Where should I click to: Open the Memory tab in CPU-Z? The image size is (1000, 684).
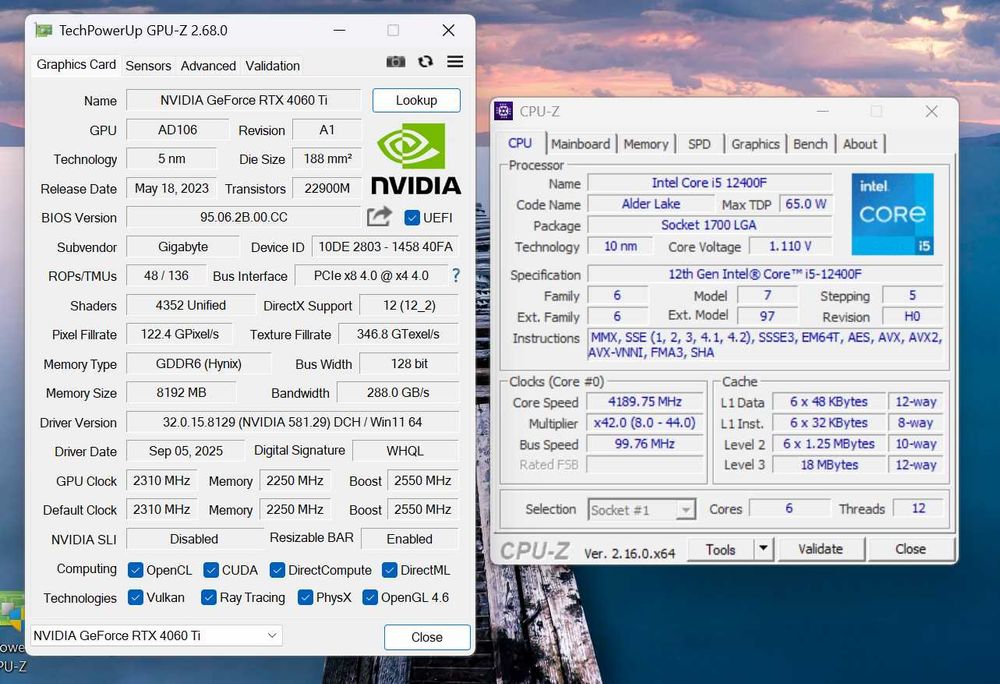(645, 144)
